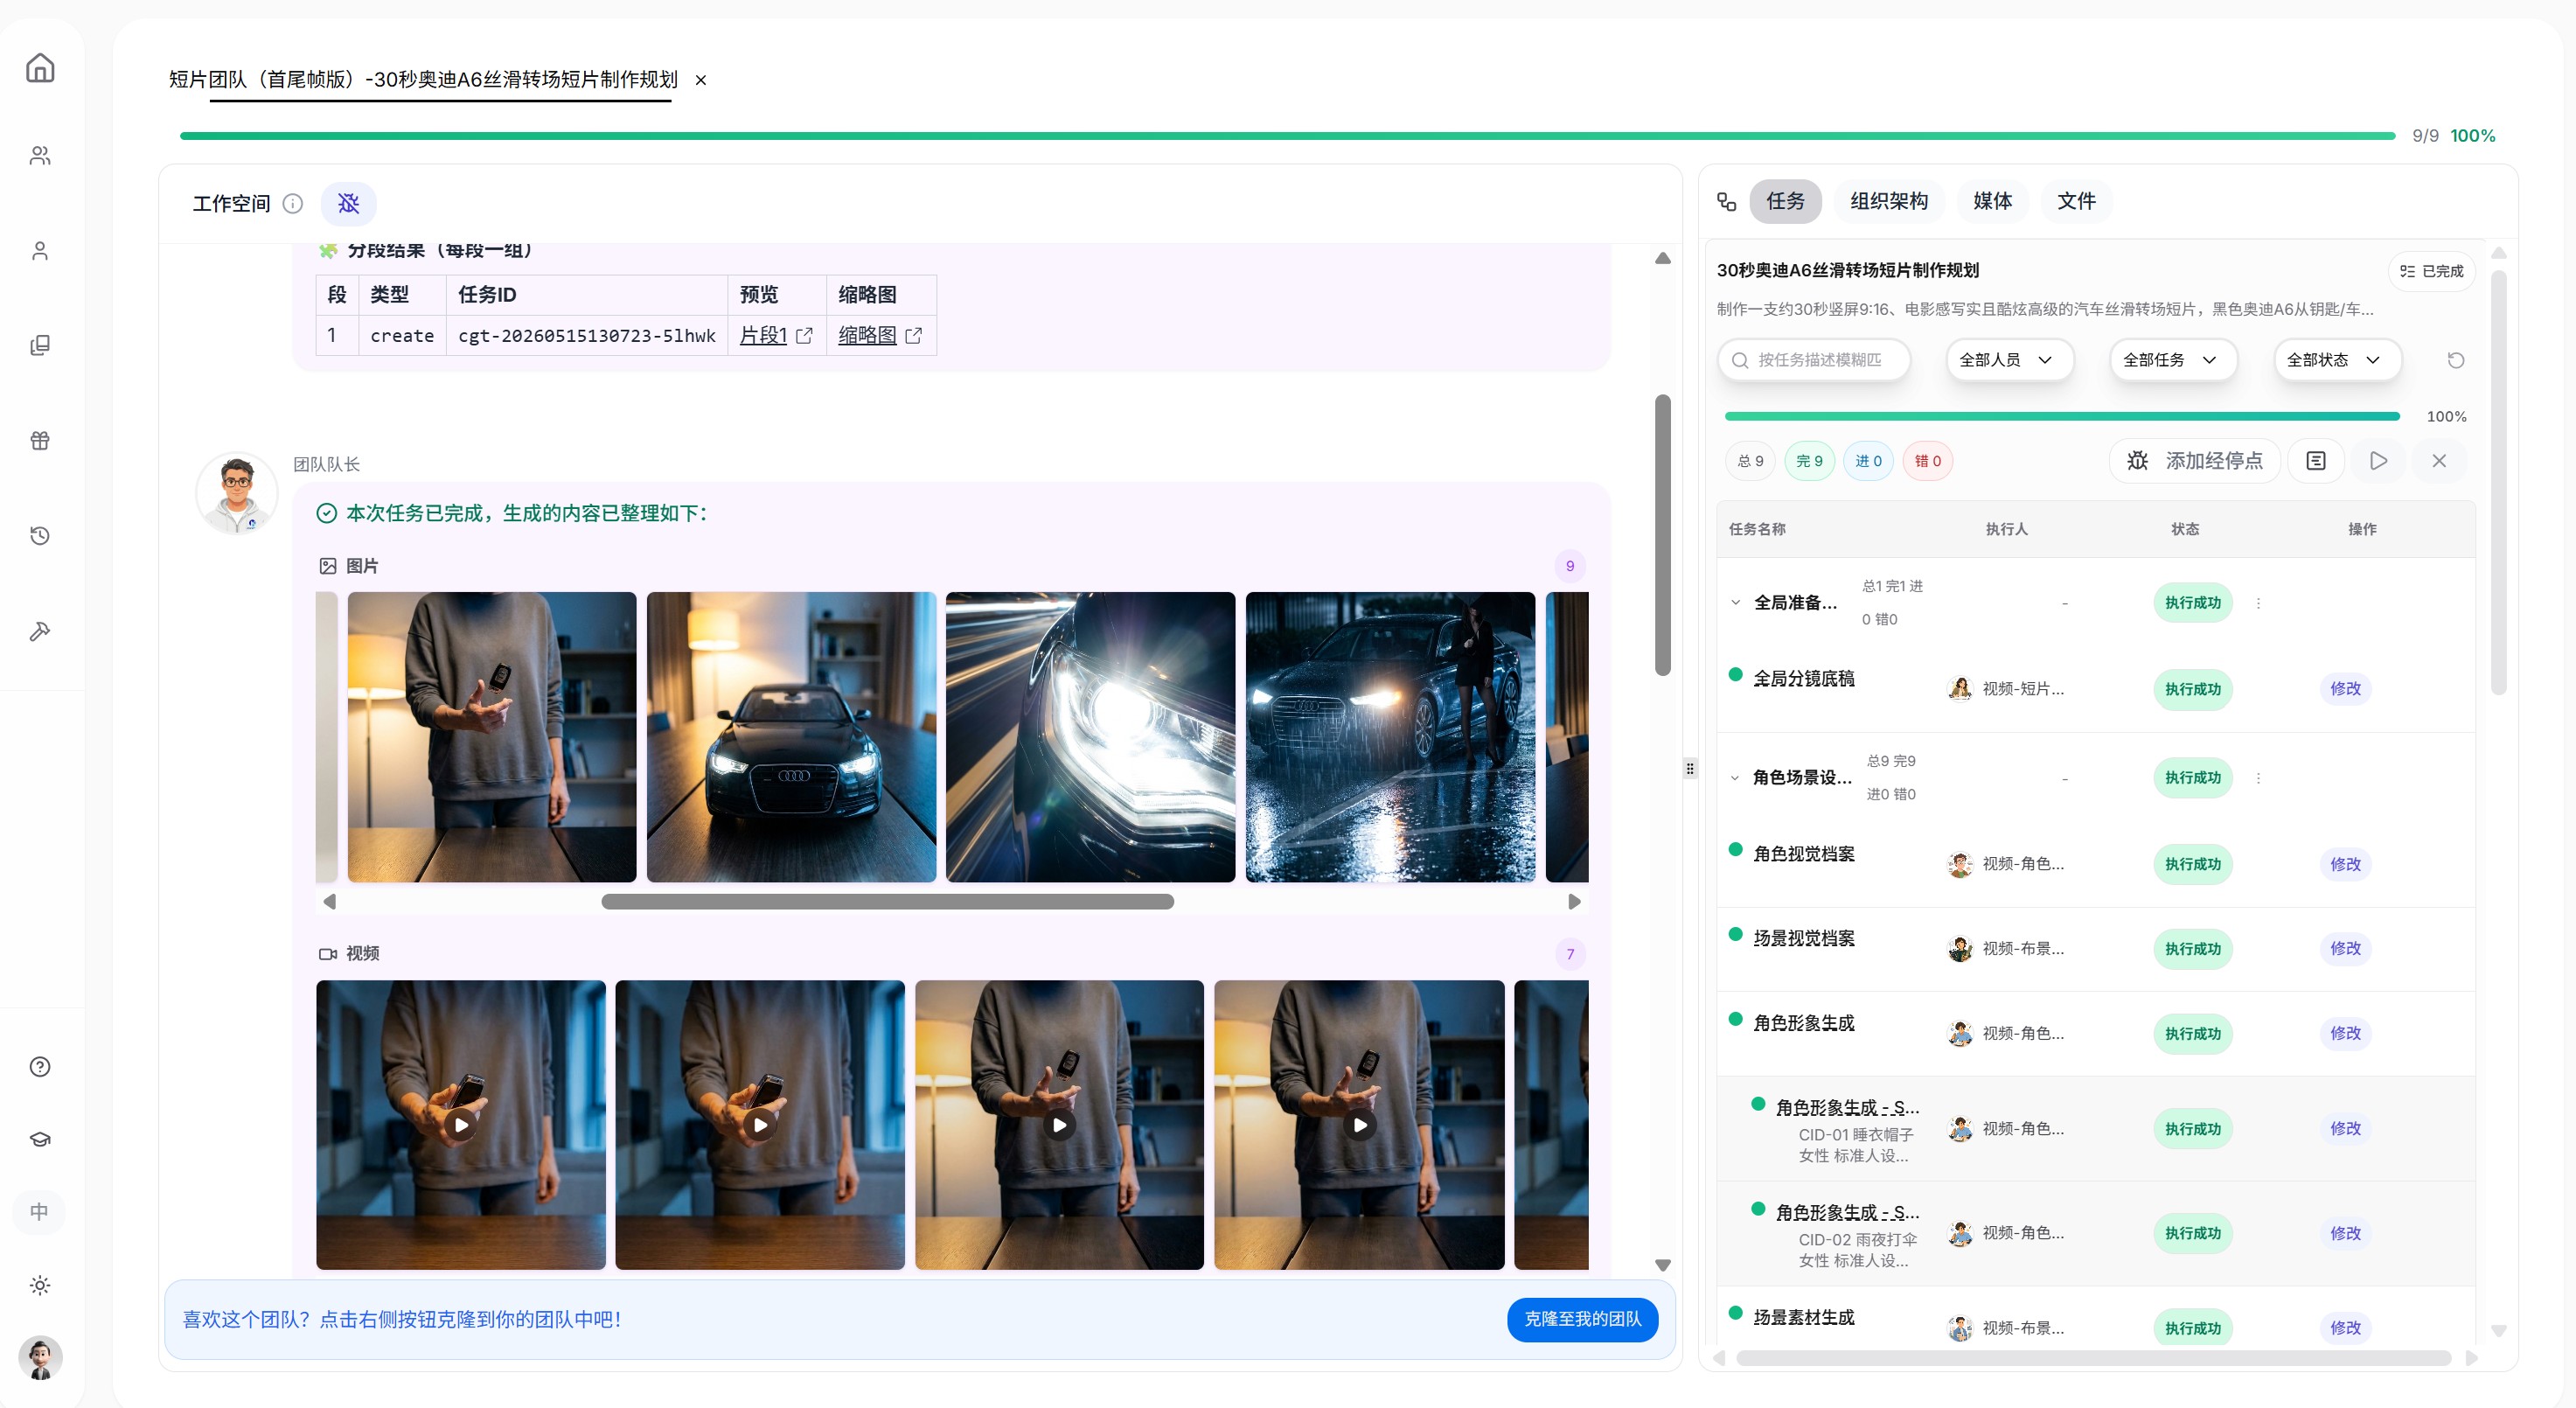
Task: Click the workflow node icon left of 任务
Action: (1727, 201)
